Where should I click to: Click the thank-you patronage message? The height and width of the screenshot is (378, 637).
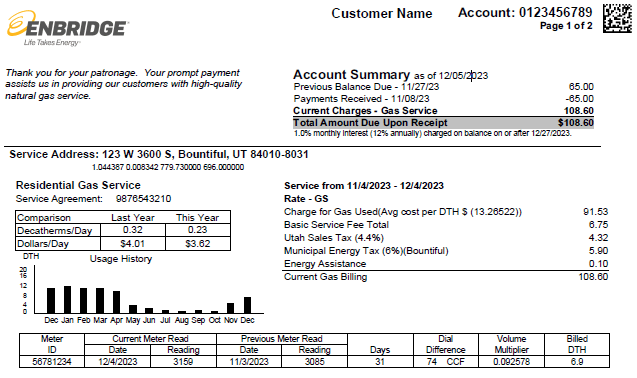124,84
